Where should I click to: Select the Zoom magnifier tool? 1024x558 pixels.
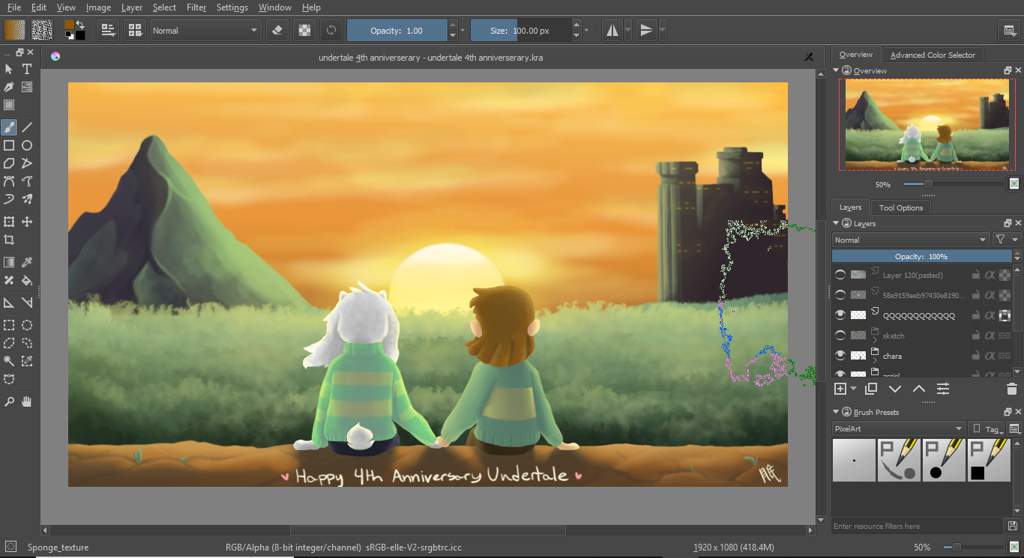point(9,402)
